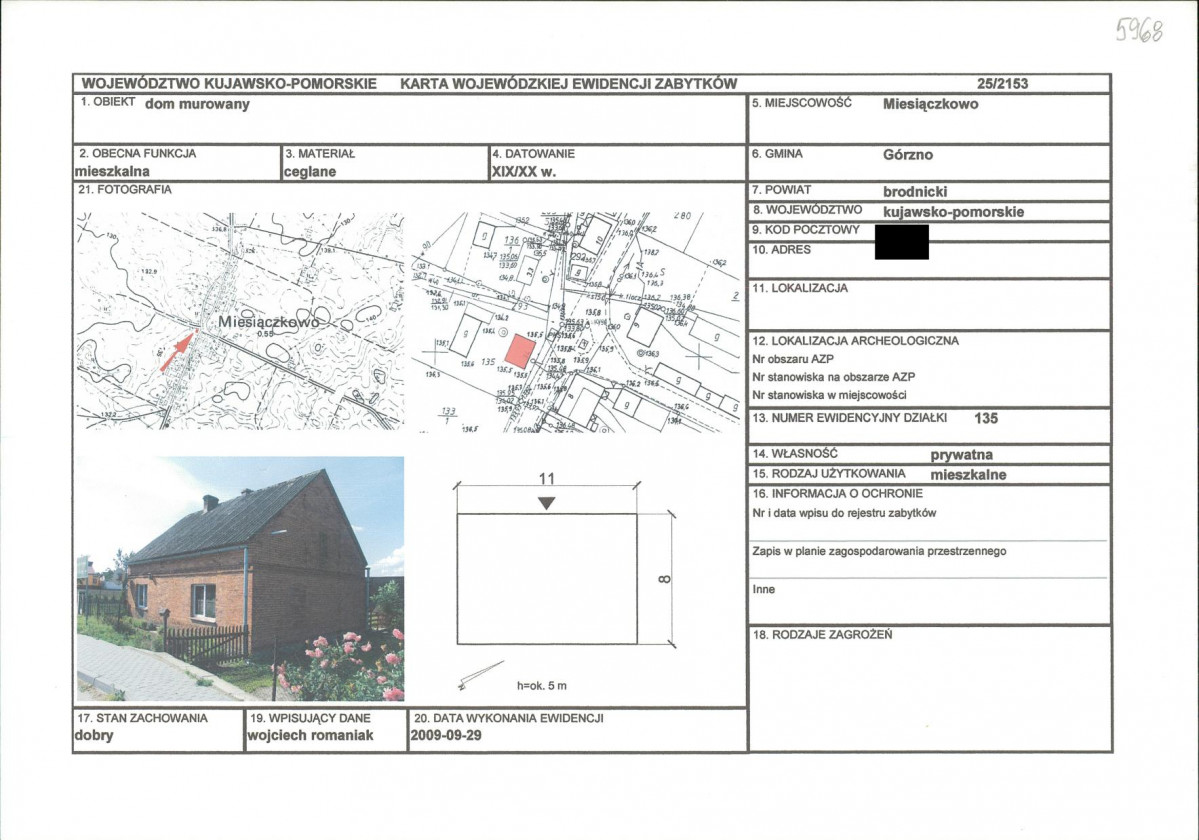Click the ownership value 'prywatna'

pos(961,455)
